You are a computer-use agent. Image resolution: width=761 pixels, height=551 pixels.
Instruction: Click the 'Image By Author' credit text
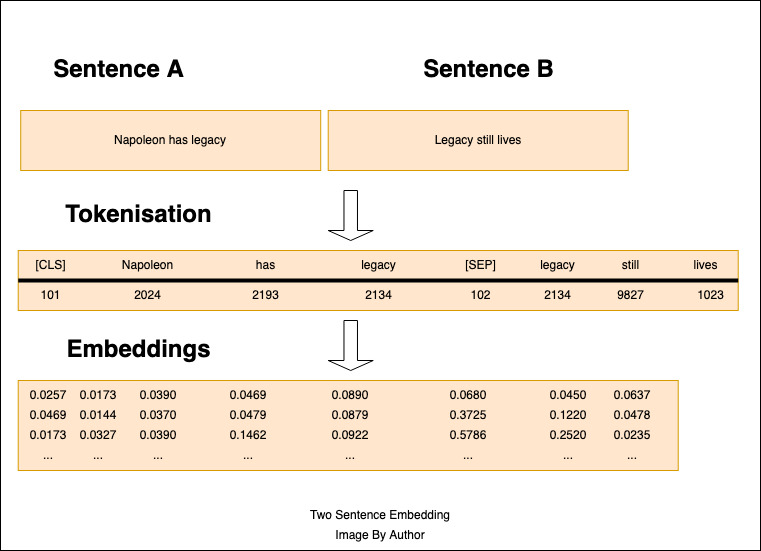point(380,535)
